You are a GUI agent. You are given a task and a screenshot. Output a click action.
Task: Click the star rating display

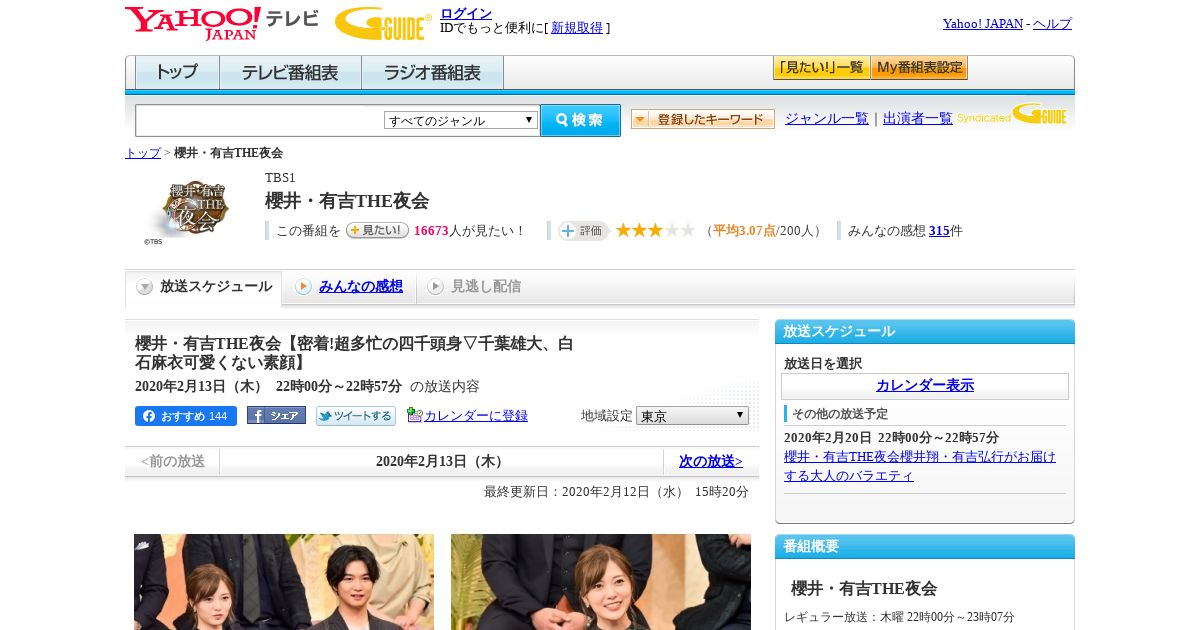point(655,230)
